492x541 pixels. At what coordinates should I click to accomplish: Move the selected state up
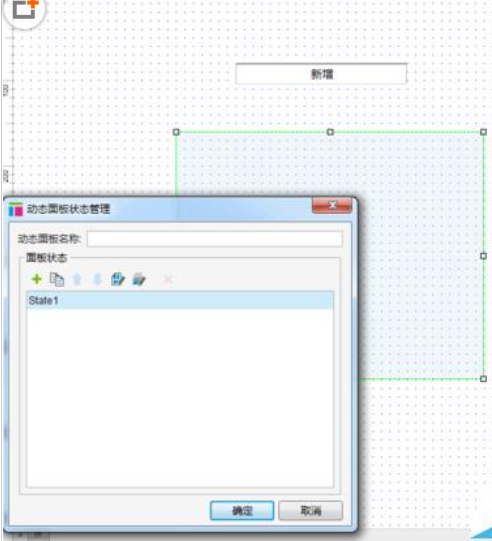[77, 279]
